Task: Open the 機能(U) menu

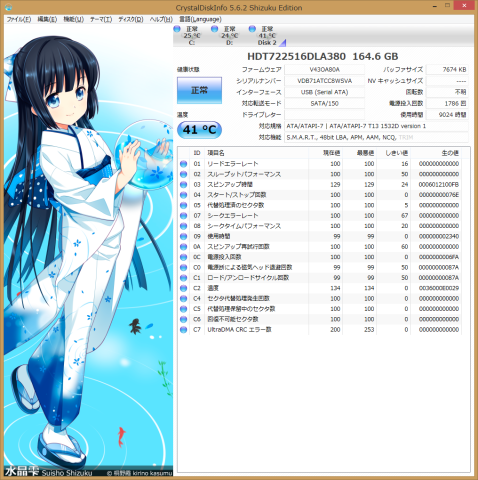Action: 73,19
